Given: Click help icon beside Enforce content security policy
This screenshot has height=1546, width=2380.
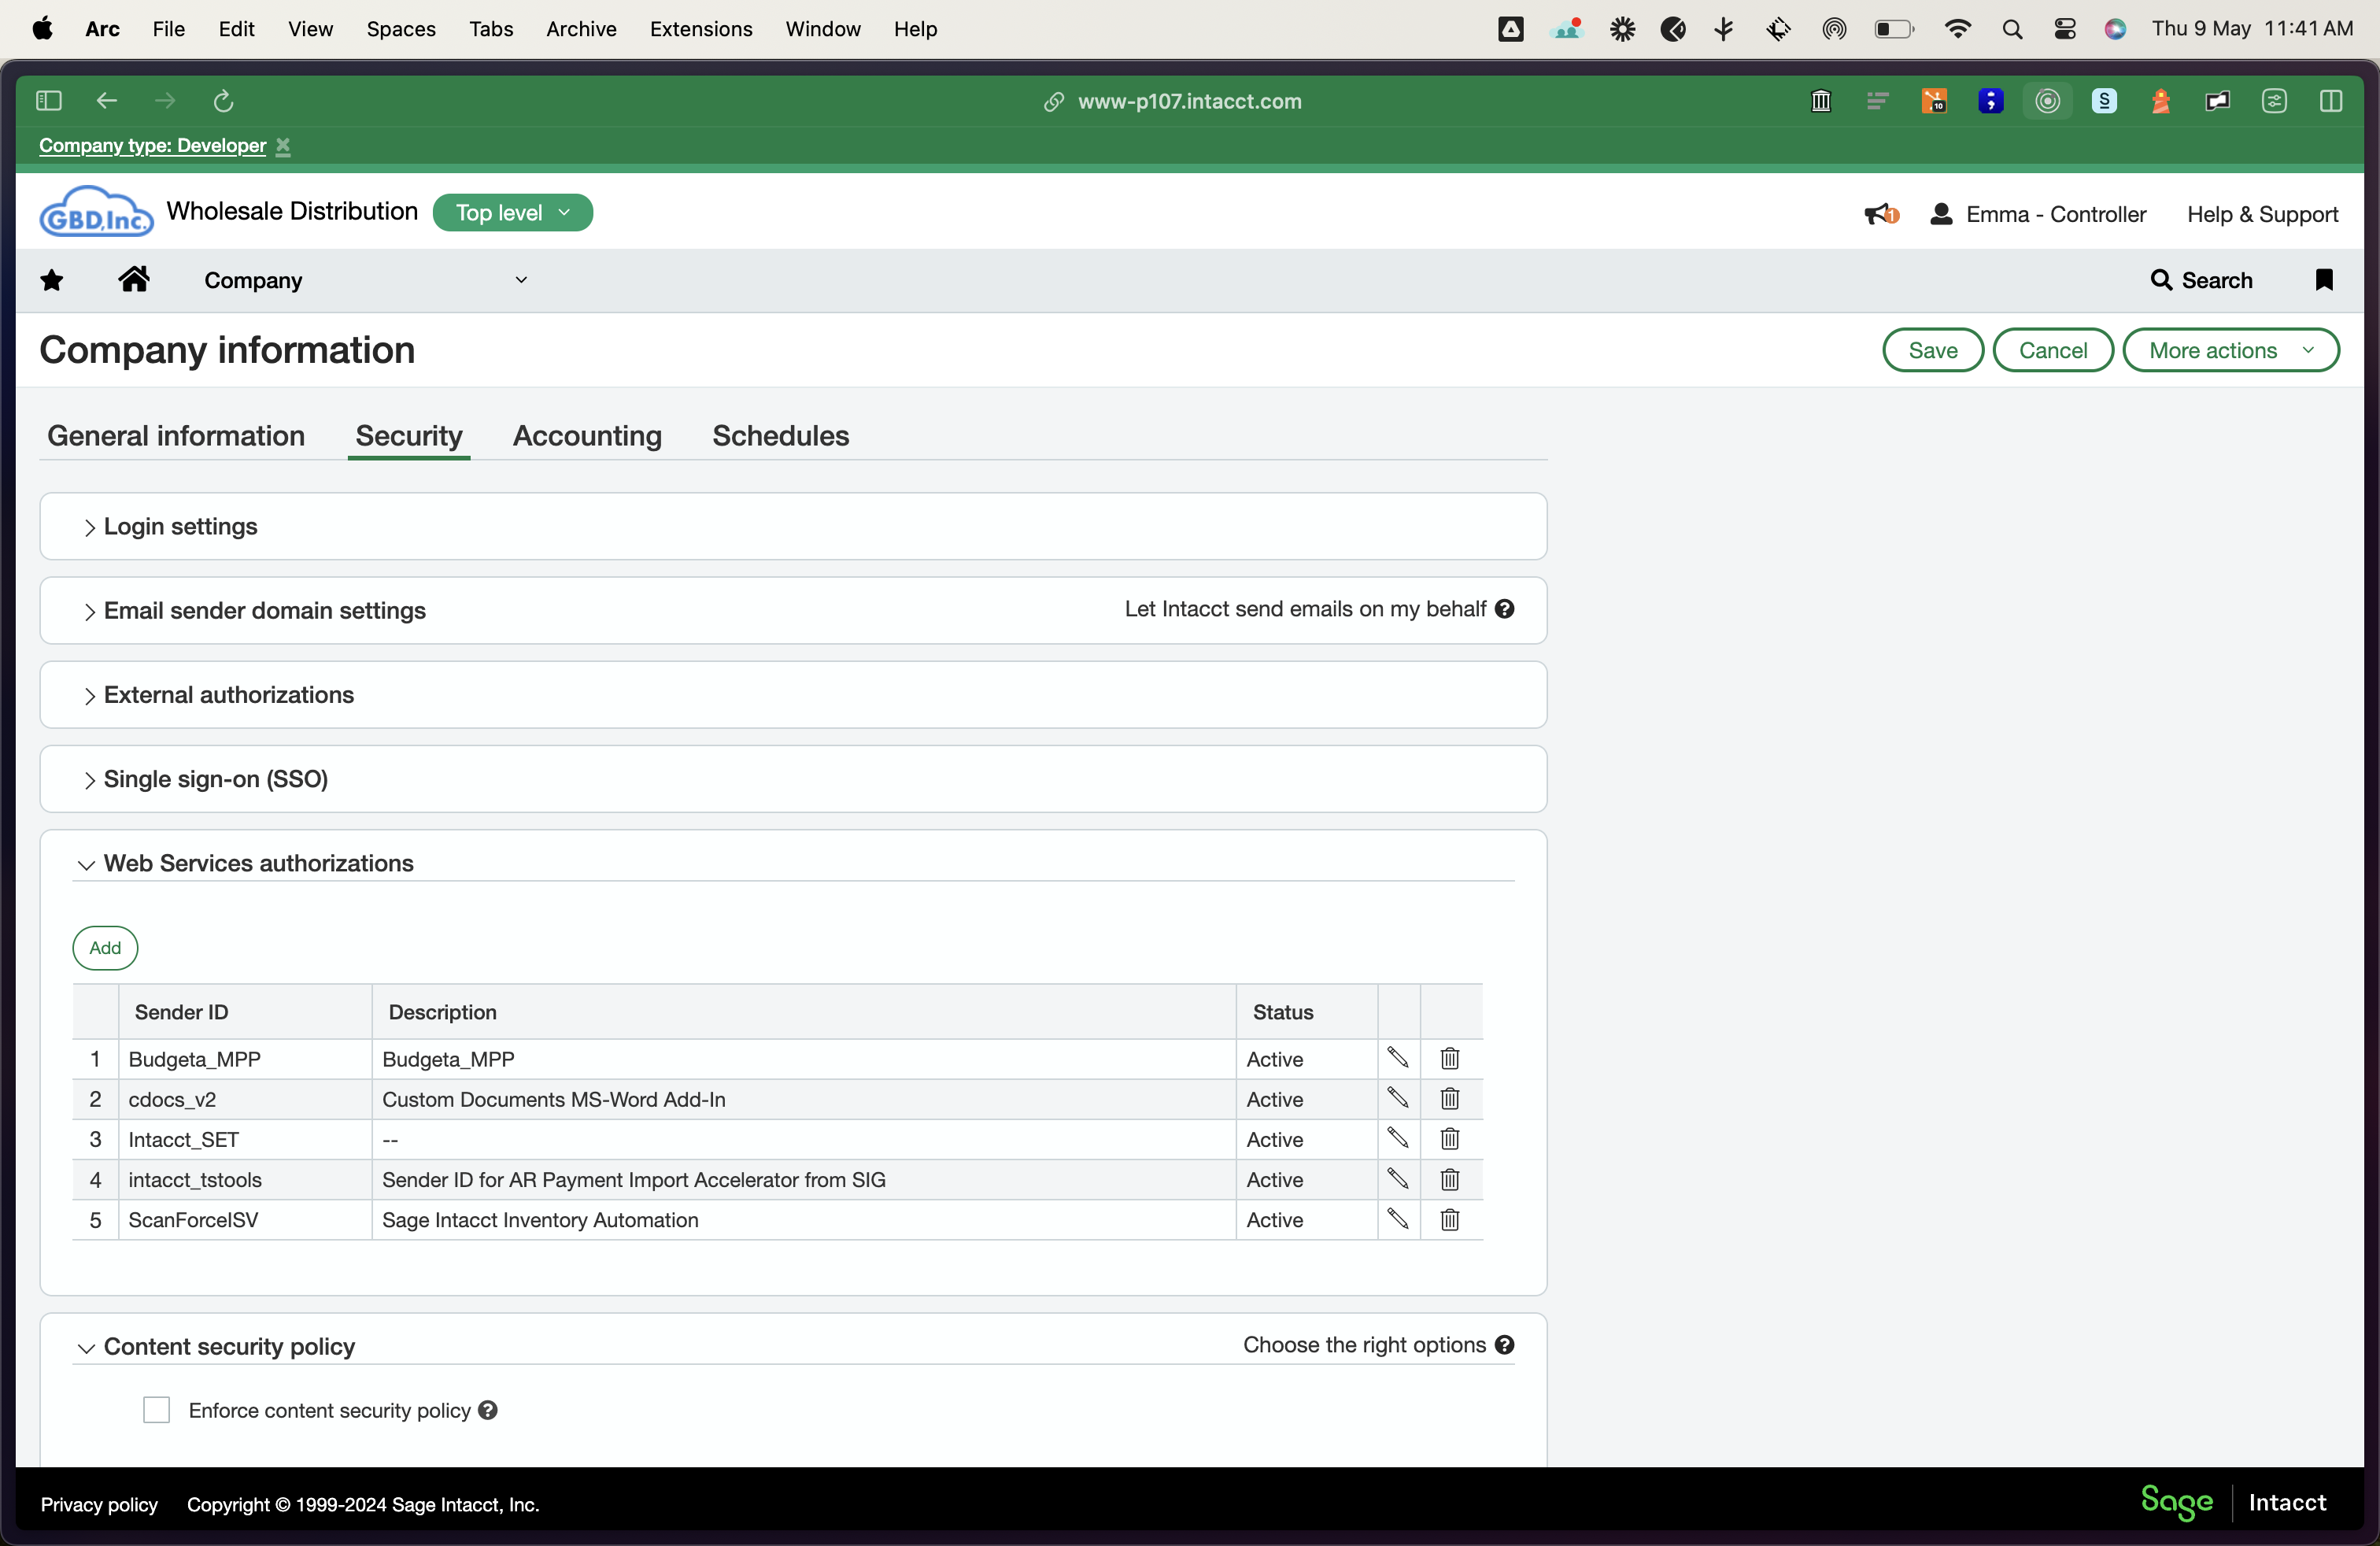Looking at the screenshot, I should coord(488,1409).
